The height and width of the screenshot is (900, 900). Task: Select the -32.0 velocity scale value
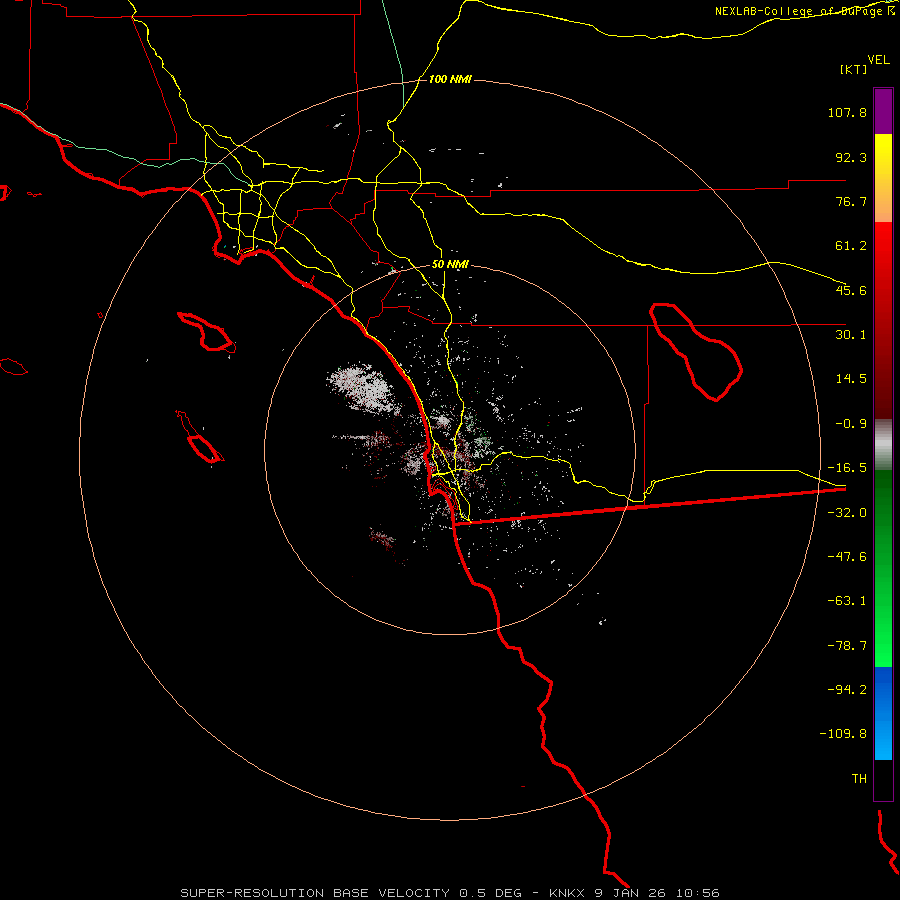point(847,513)
